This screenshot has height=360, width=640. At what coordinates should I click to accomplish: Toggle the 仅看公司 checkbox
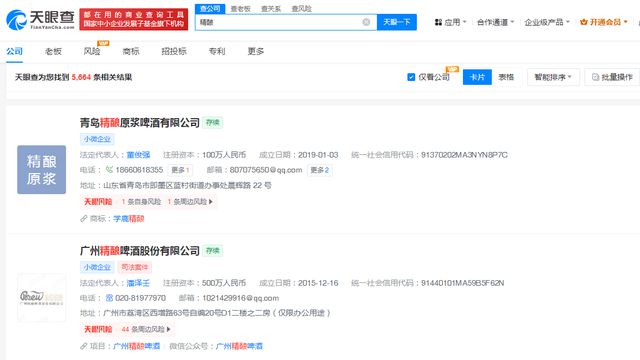coord(411,77)
